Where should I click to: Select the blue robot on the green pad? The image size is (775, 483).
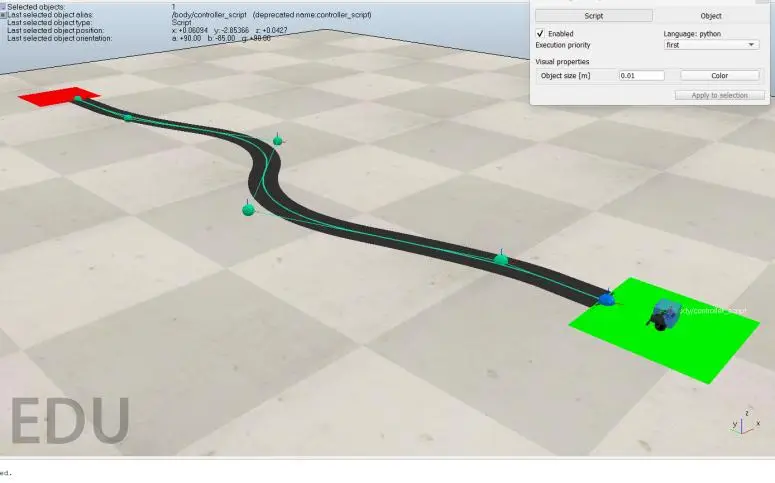[x=664, y=314]
